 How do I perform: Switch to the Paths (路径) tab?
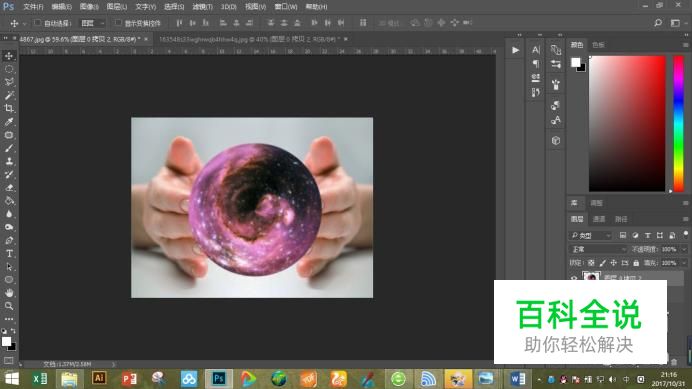tap(621, 219)
